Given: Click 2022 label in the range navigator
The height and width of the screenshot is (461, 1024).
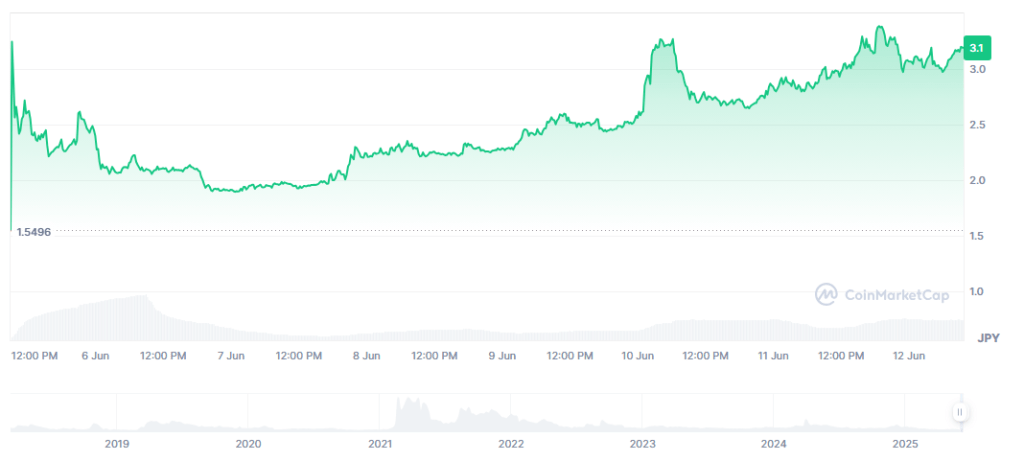Looking at the screenshot, I should pos(511,443).
